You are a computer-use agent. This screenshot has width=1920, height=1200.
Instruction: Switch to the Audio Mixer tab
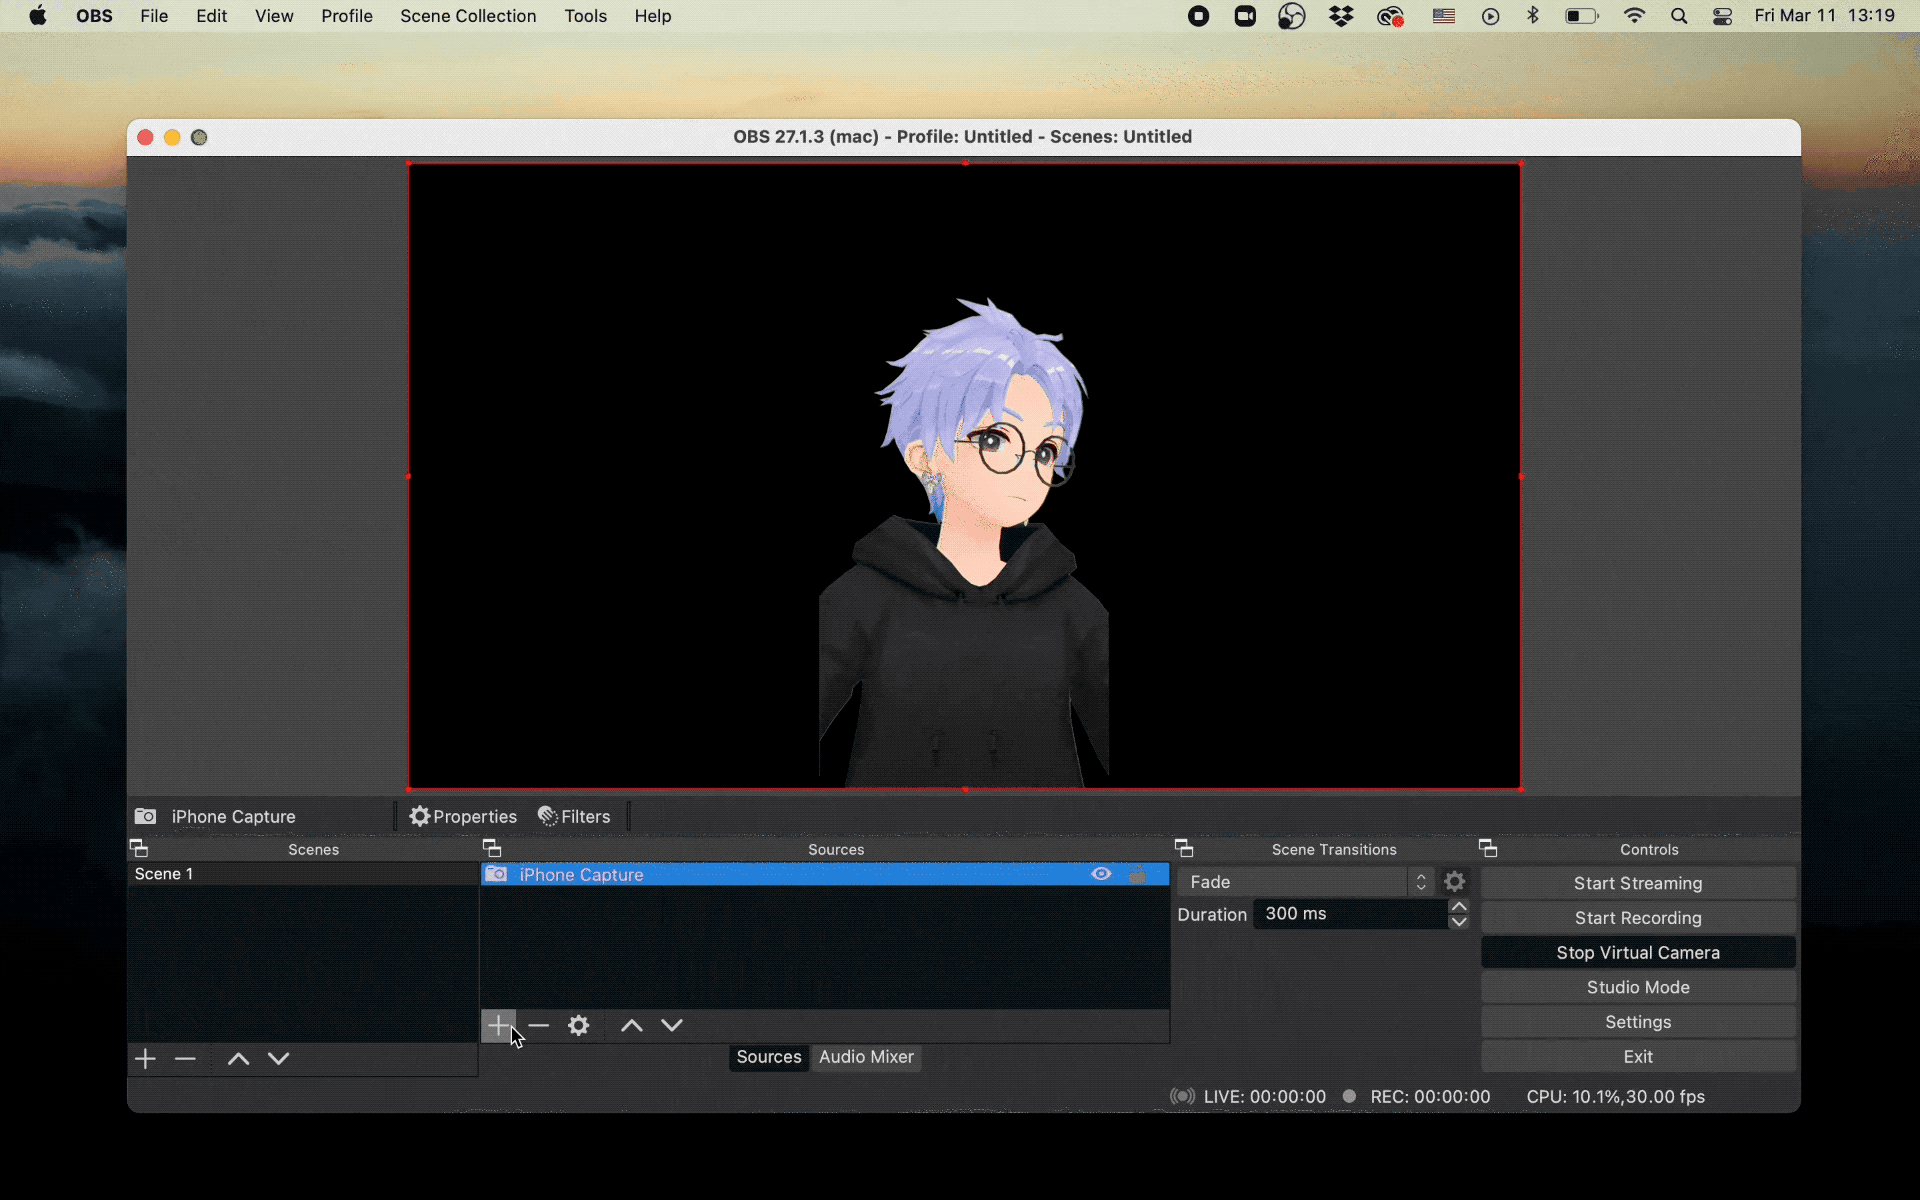[x=866, y=1057]
